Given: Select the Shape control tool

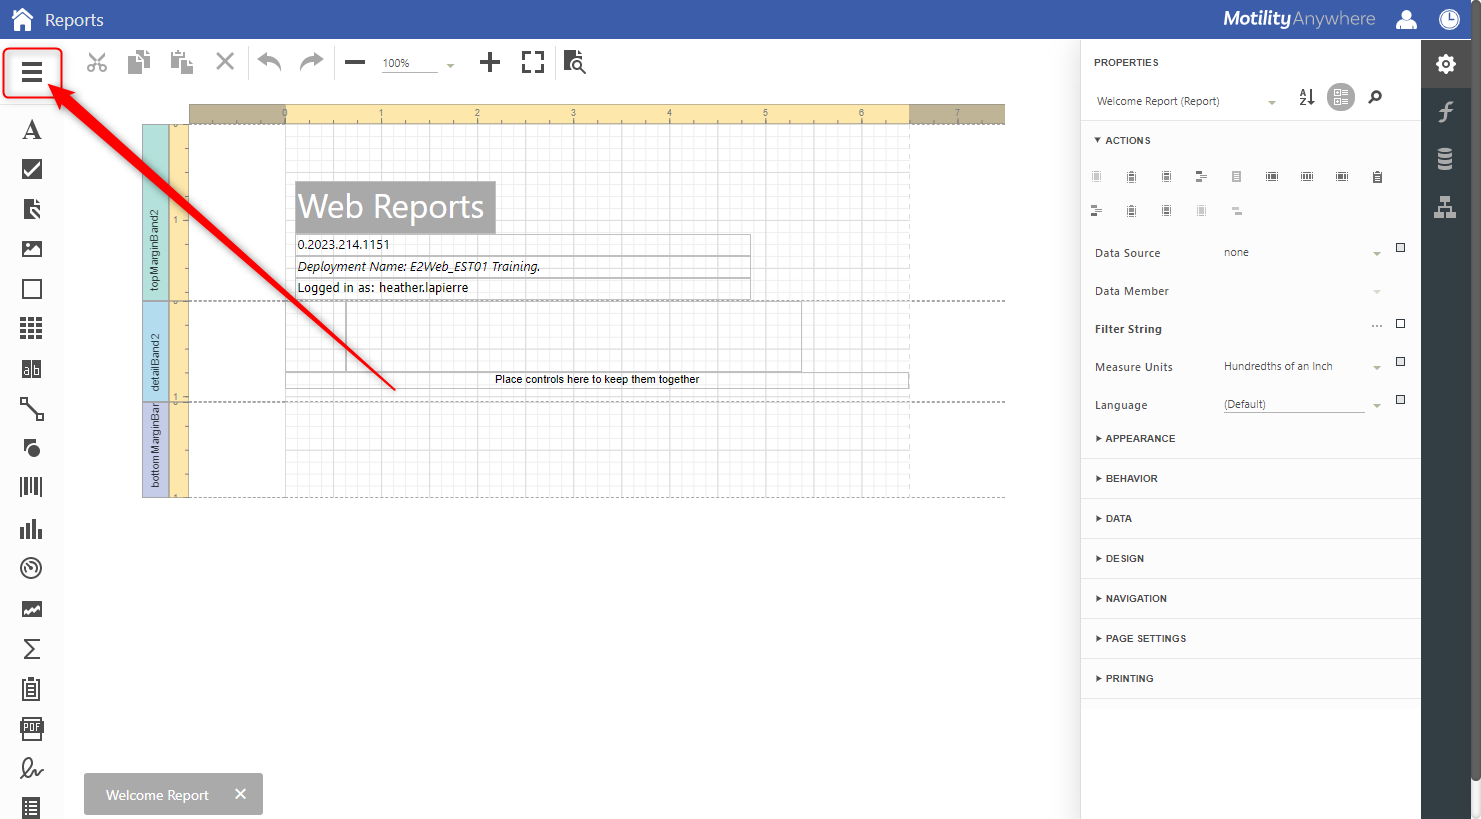Looking at the screenshot, I should 32,448.
